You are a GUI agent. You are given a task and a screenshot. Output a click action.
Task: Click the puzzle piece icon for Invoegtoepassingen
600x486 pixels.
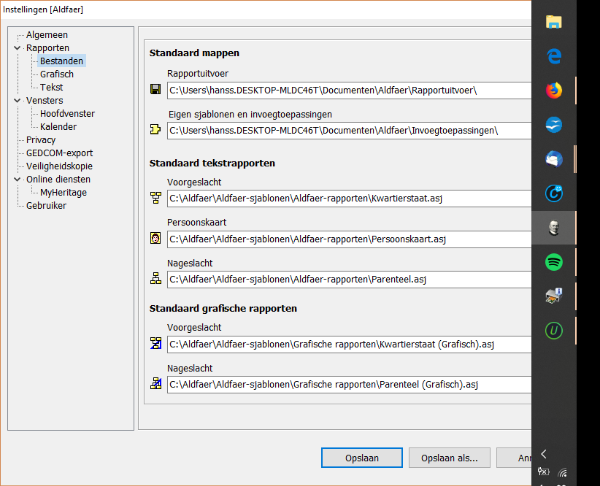tap(155, 130)
